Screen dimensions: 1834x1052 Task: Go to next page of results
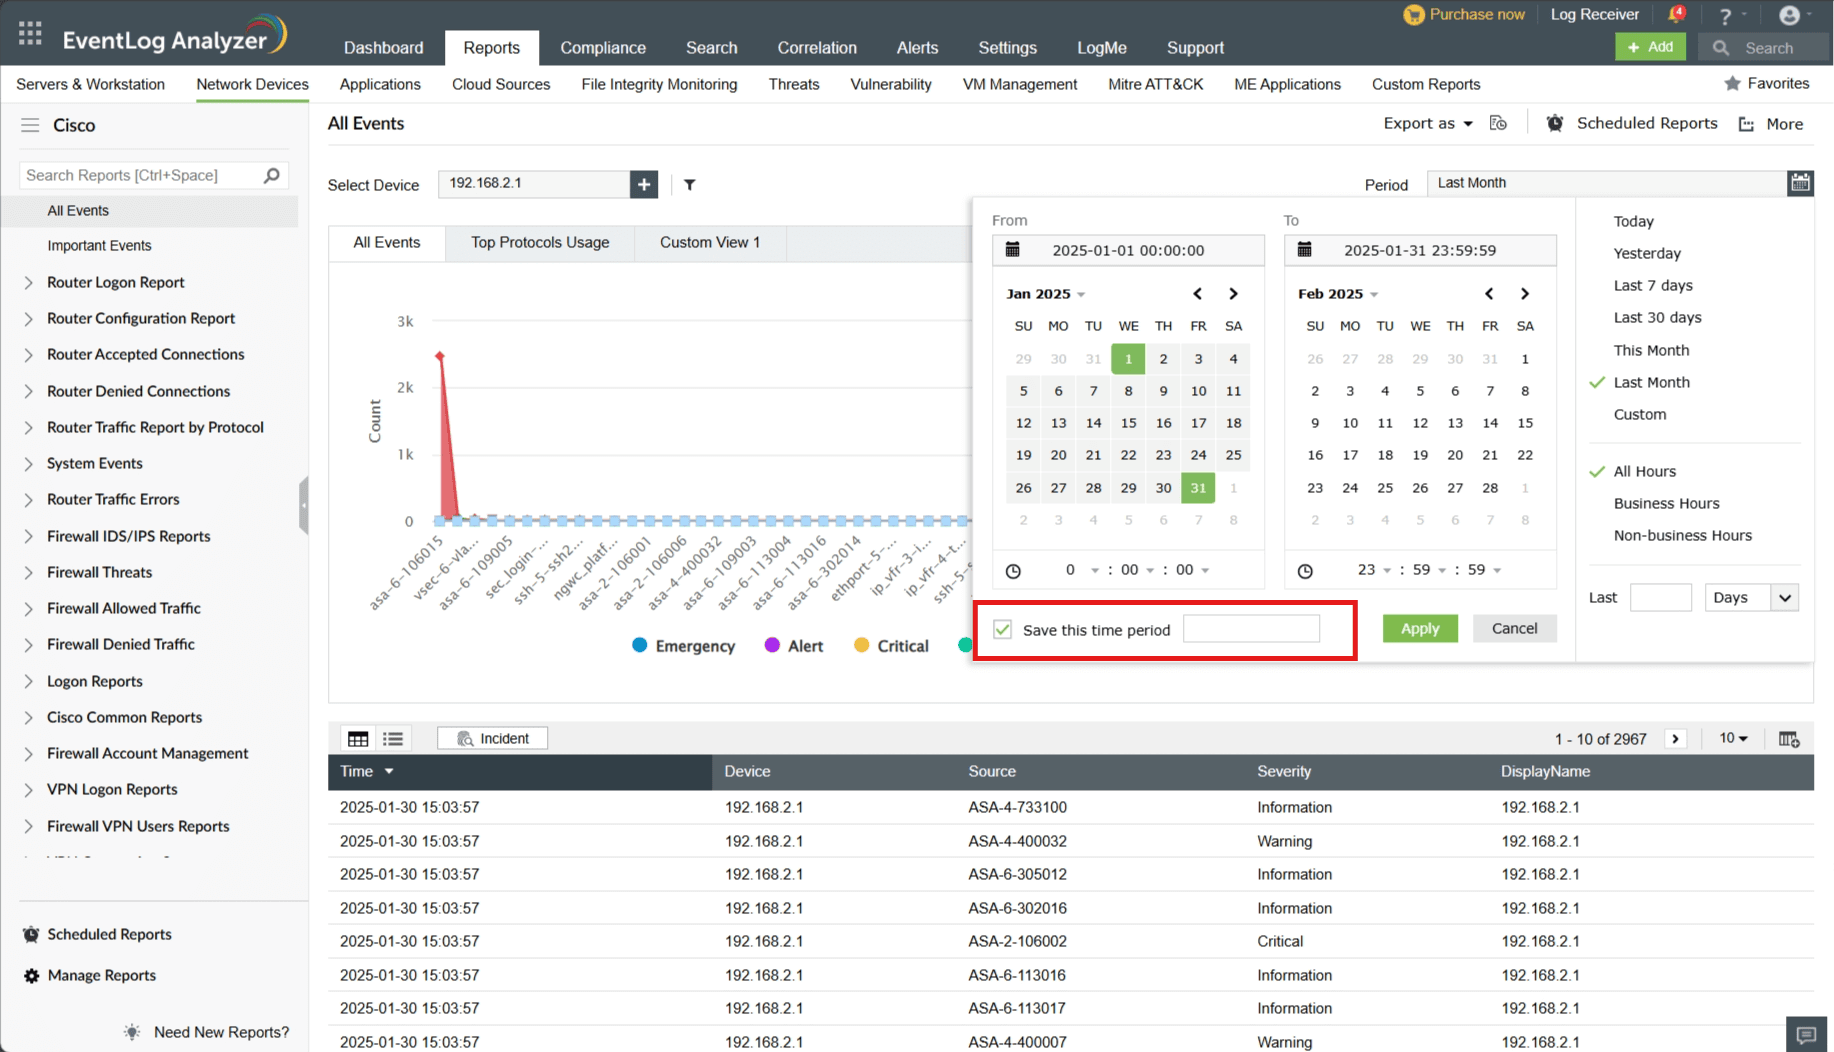(x=1676, y=739)
